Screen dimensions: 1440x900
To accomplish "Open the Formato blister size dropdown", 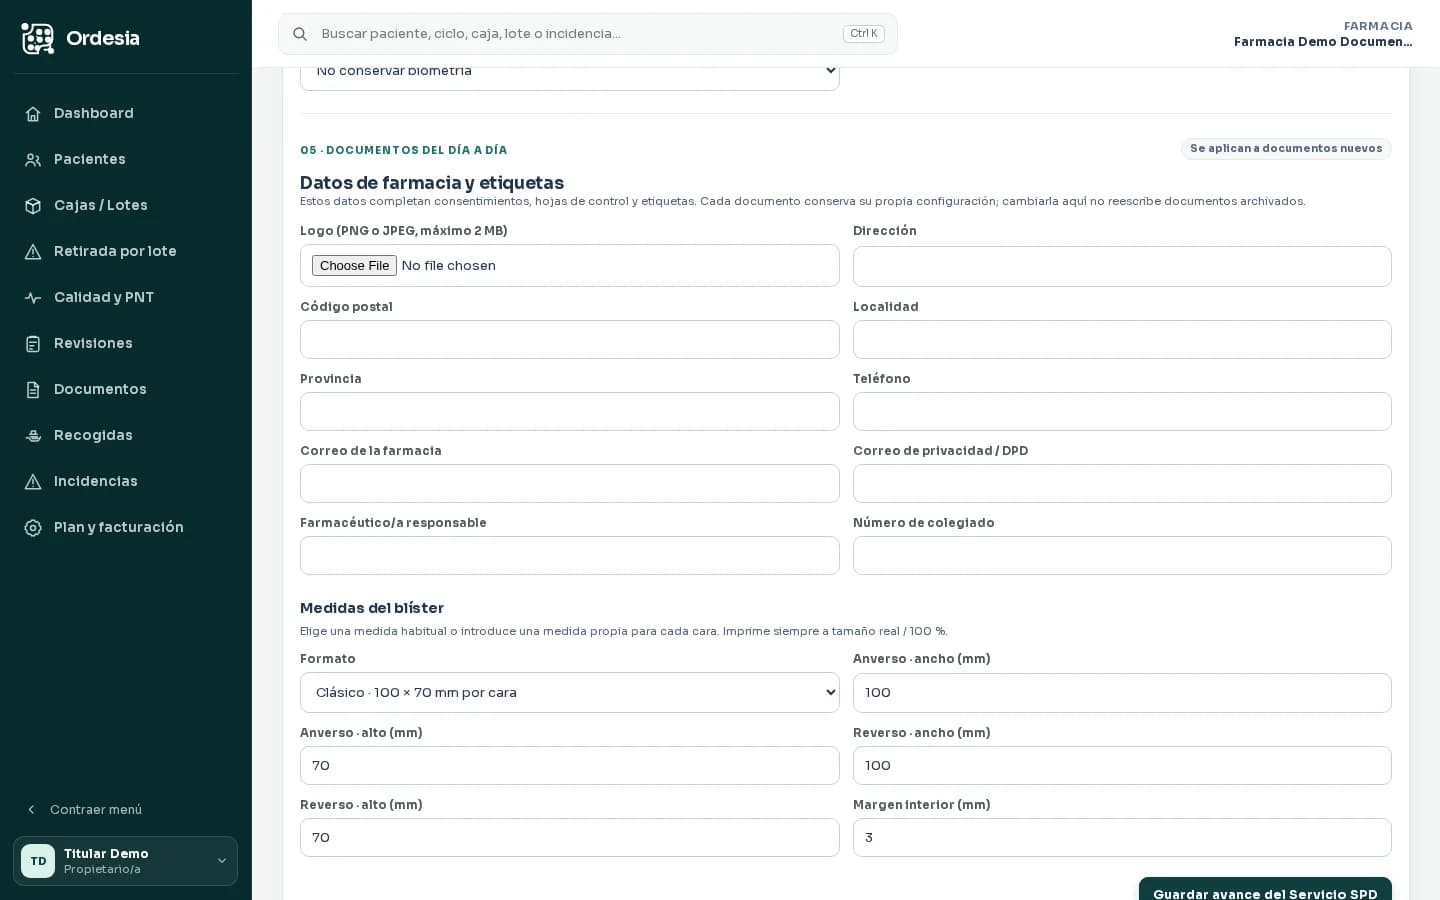I will [570, 693].
